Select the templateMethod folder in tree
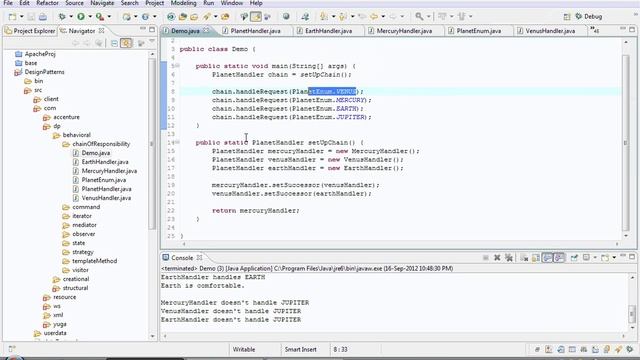Viewport: 640px width, 360px height. click(x=94, y=261)
